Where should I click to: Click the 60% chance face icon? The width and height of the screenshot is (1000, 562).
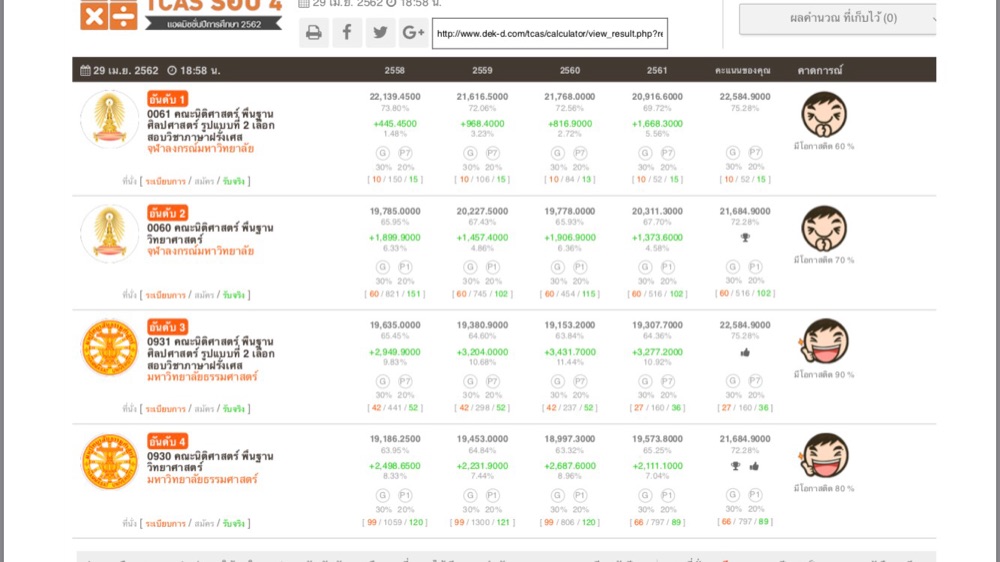tap(824, 115)
